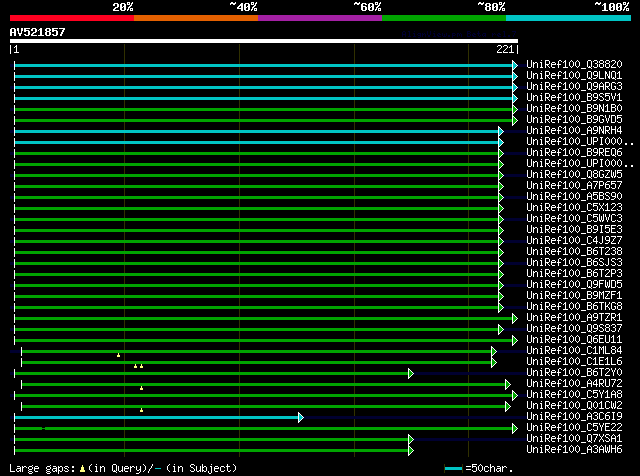Click the gap marker triangle on the C1ML84 row
Image resolution: width=640 pixels, height=476 pixels.
click(x=118, y=355)
